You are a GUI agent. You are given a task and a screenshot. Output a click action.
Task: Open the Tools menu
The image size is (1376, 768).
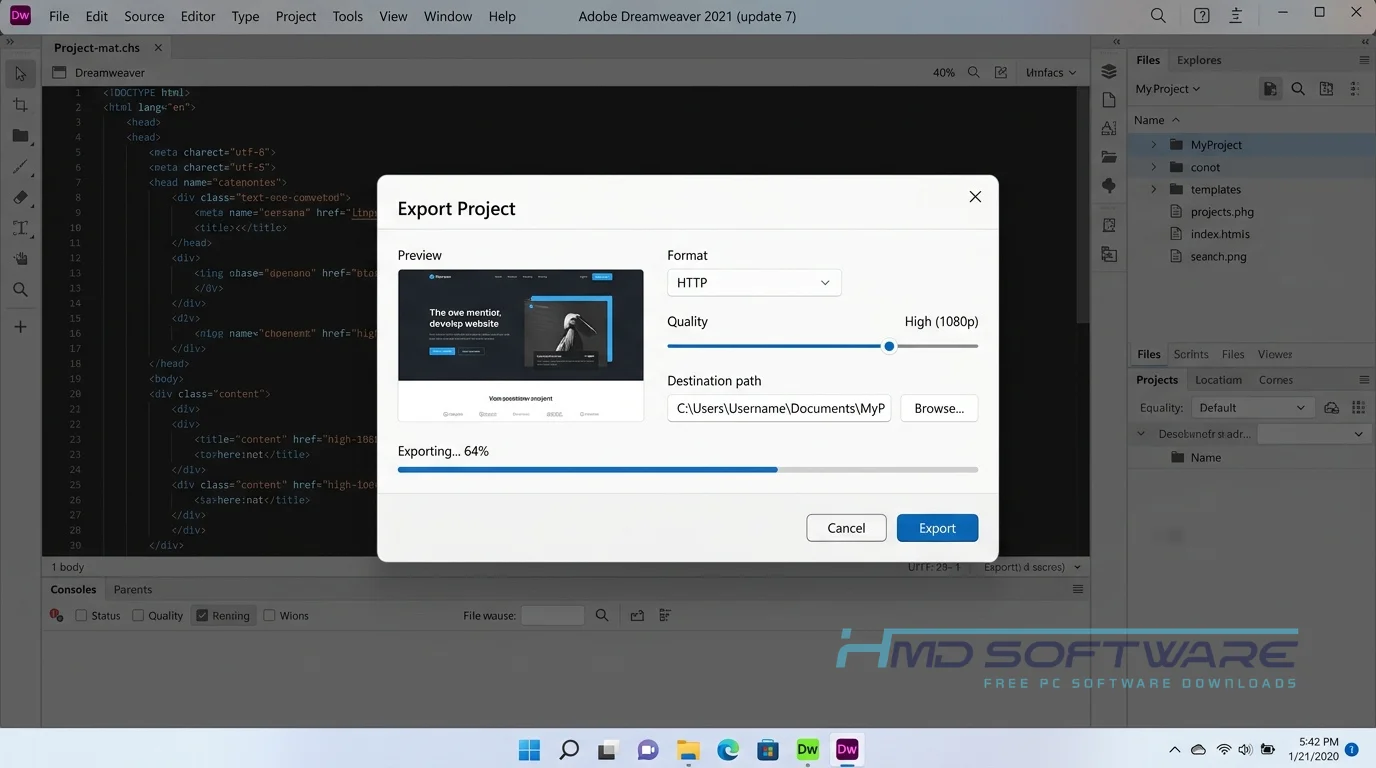tap(348, 16)
